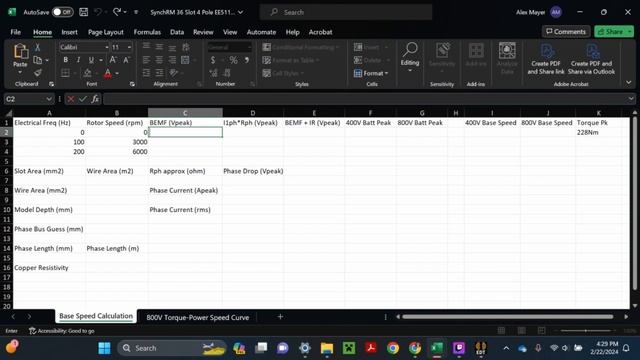Toggle Center horizontal alignment
Image resolution: width=640 pixels, height=360 pixels.
click(159, 60)
